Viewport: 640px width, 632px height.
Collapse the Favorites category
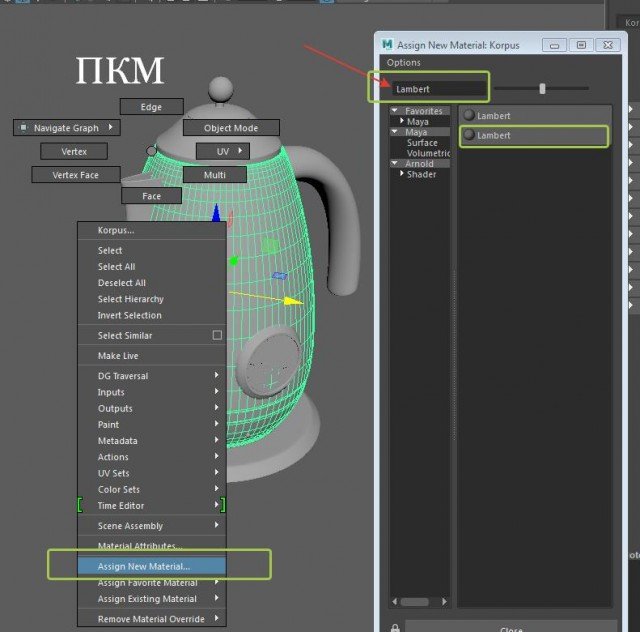[x=396, y=111]
